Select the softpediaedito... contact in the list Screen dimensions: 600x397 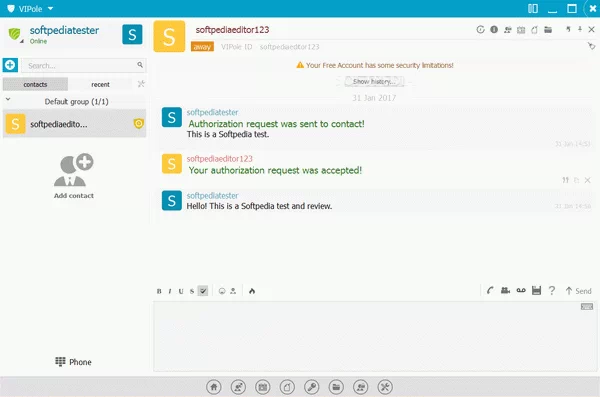click(74, 124)
